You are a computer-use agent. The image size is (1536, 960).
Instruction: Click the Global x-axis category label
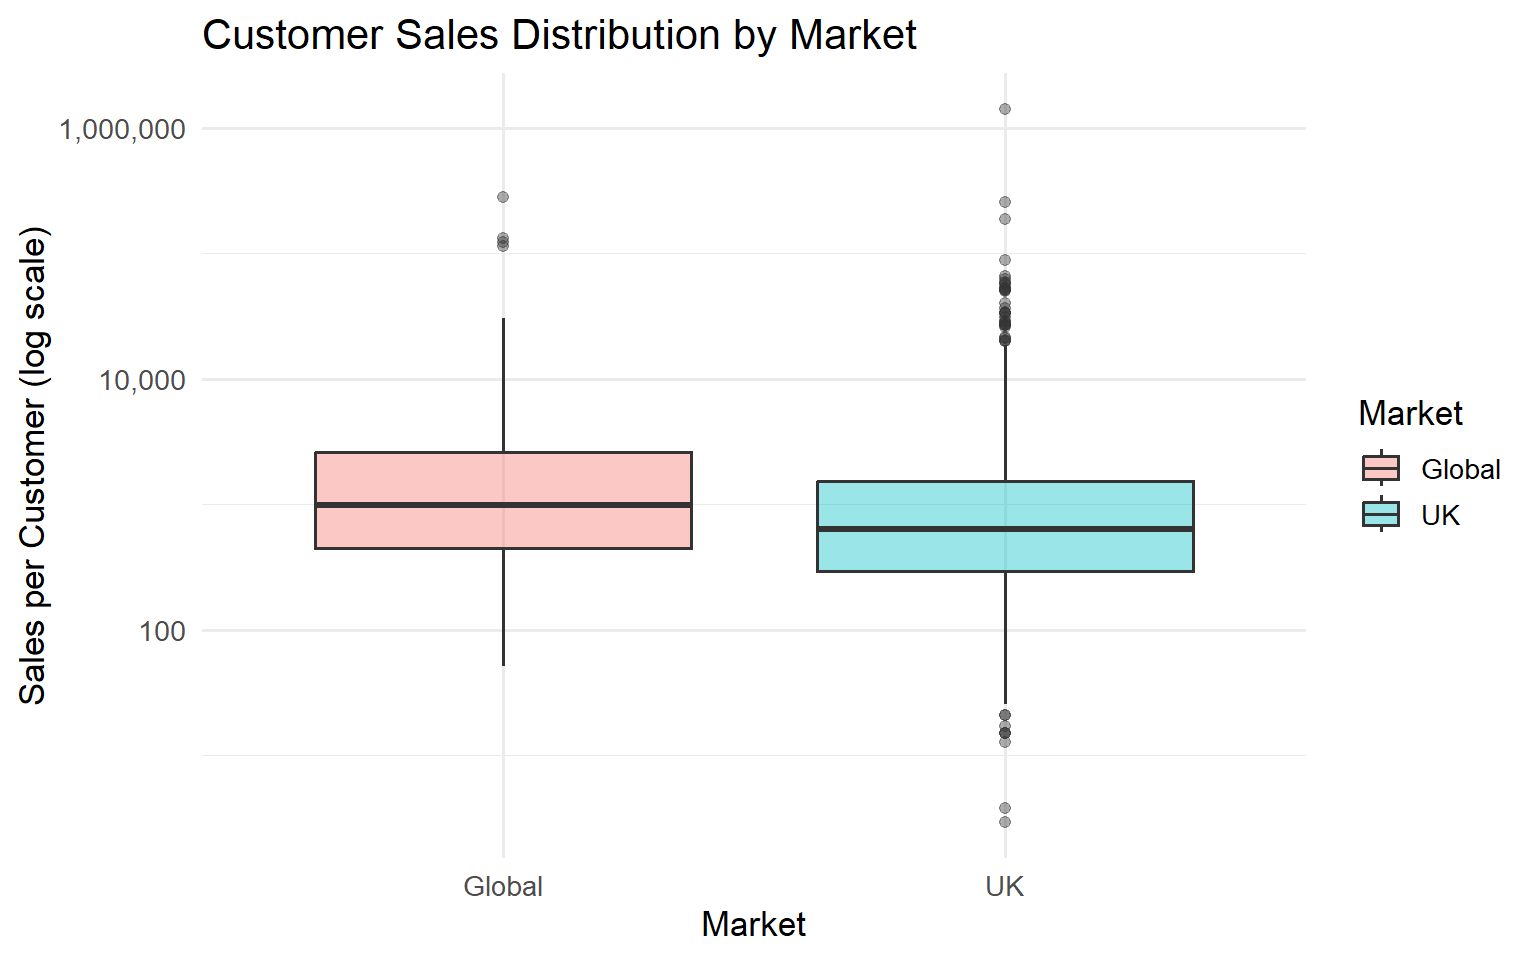(503, 886)
